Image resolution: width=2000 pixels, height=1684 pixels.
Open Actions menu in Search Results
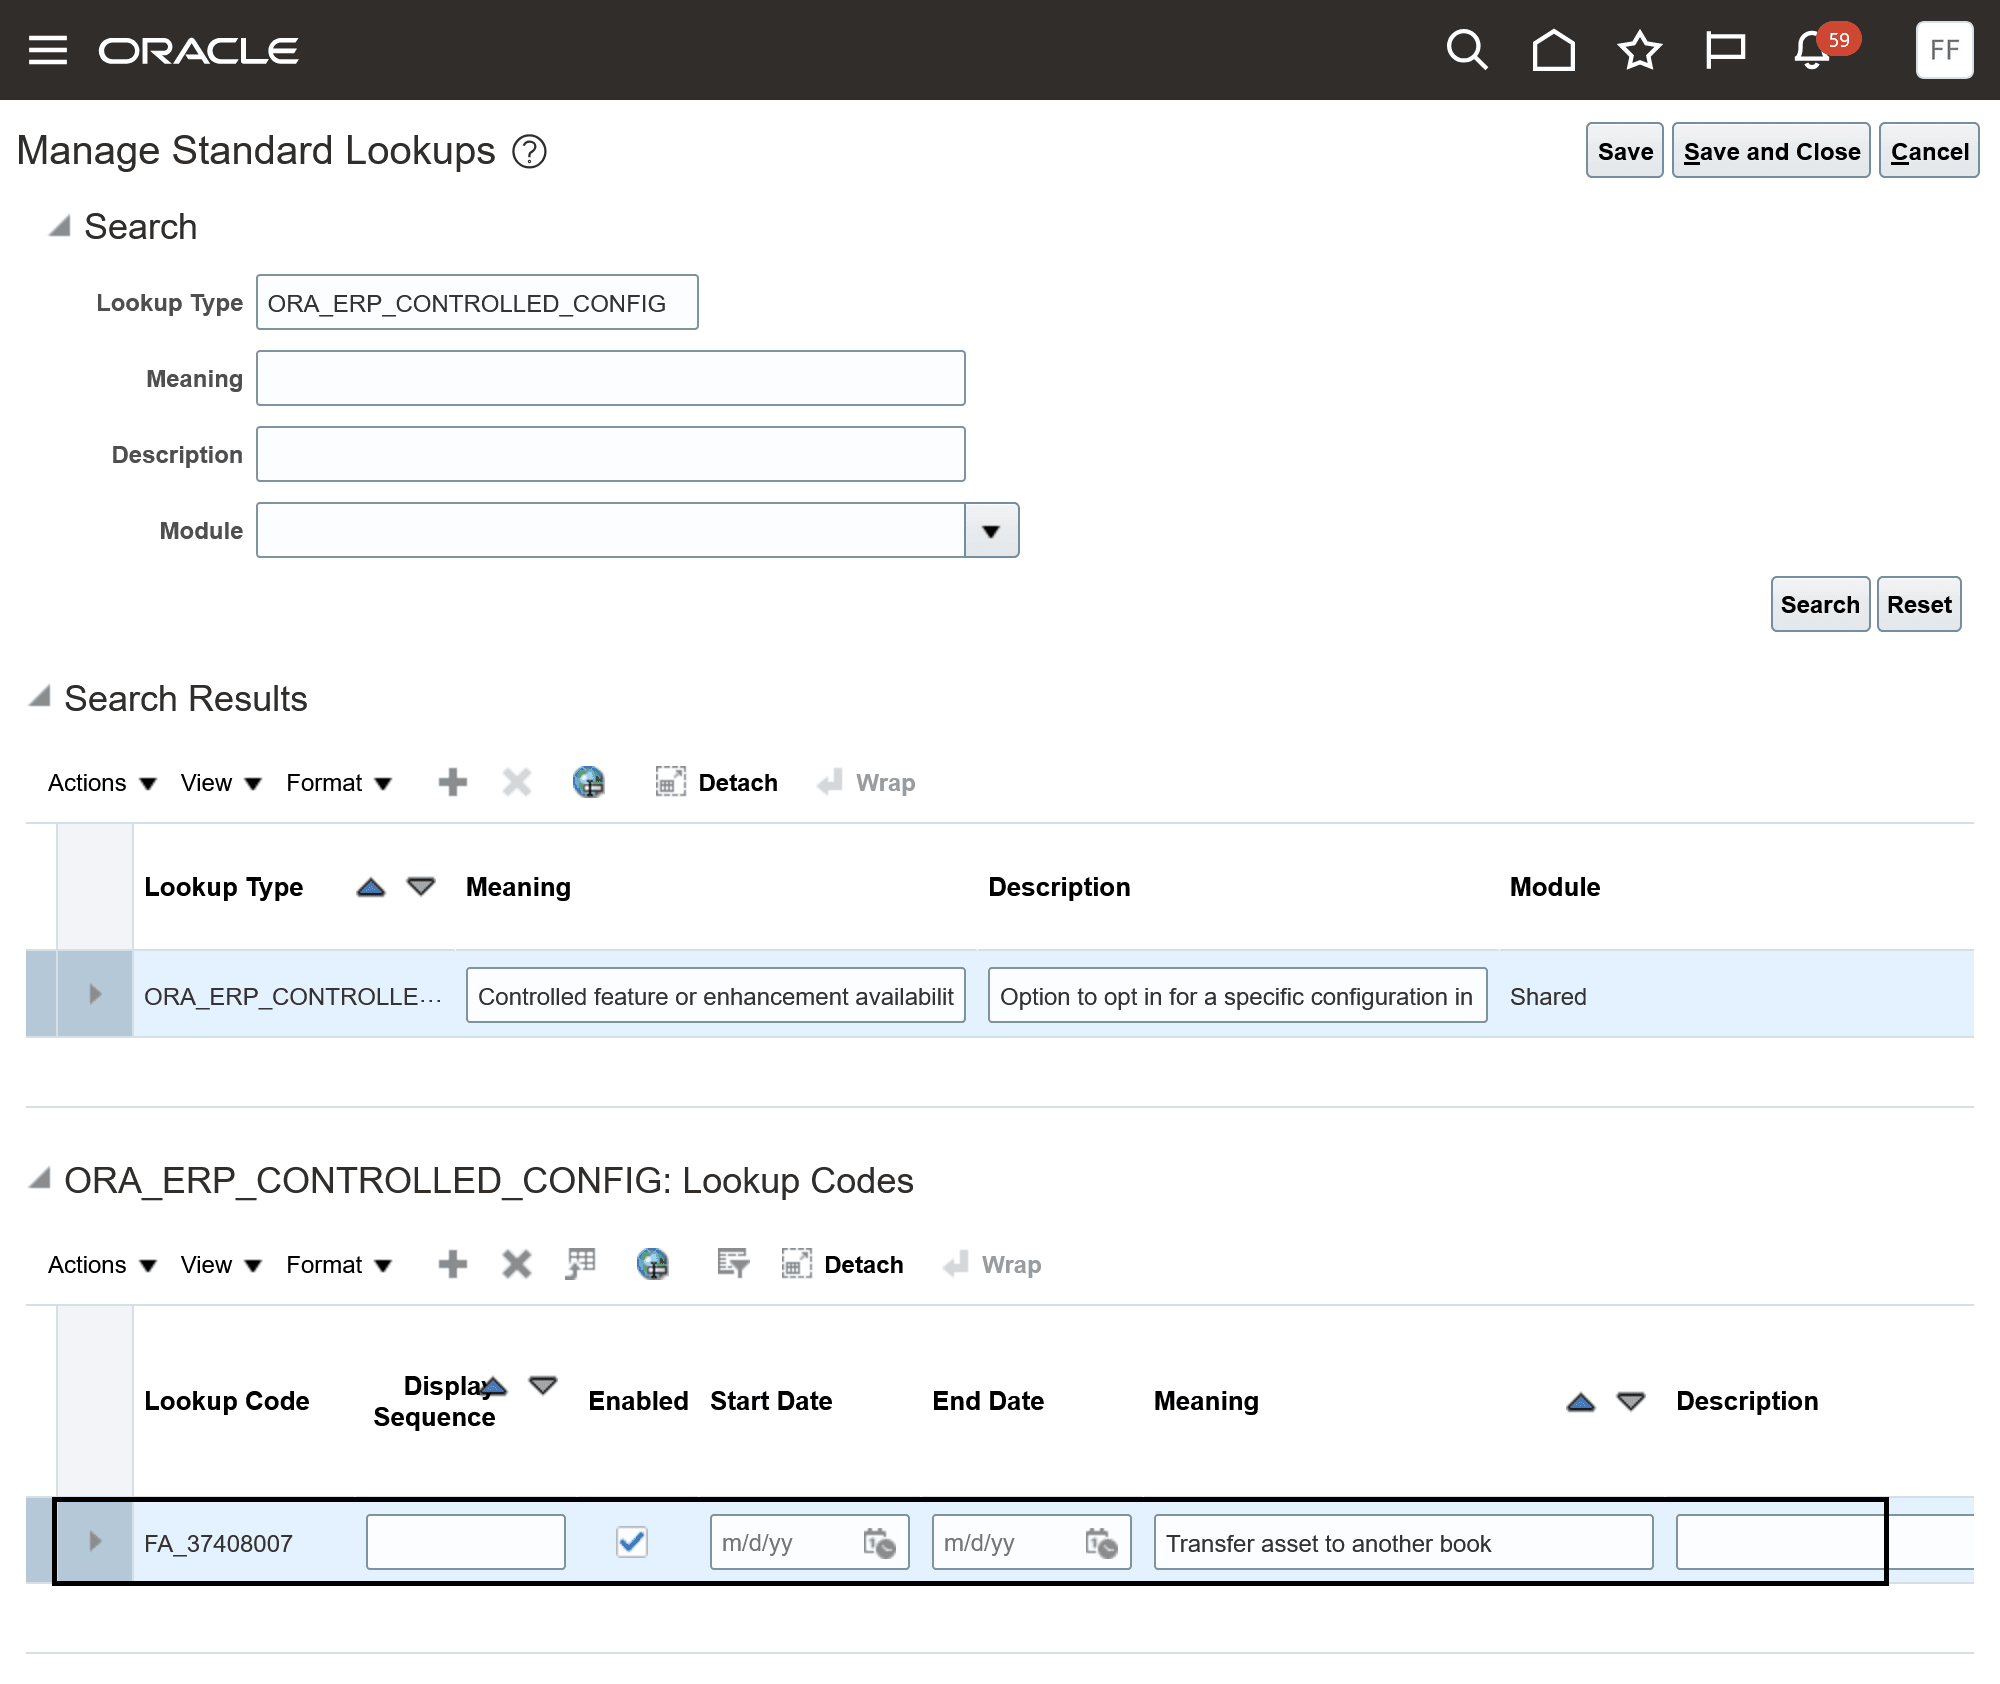(102, 783)
